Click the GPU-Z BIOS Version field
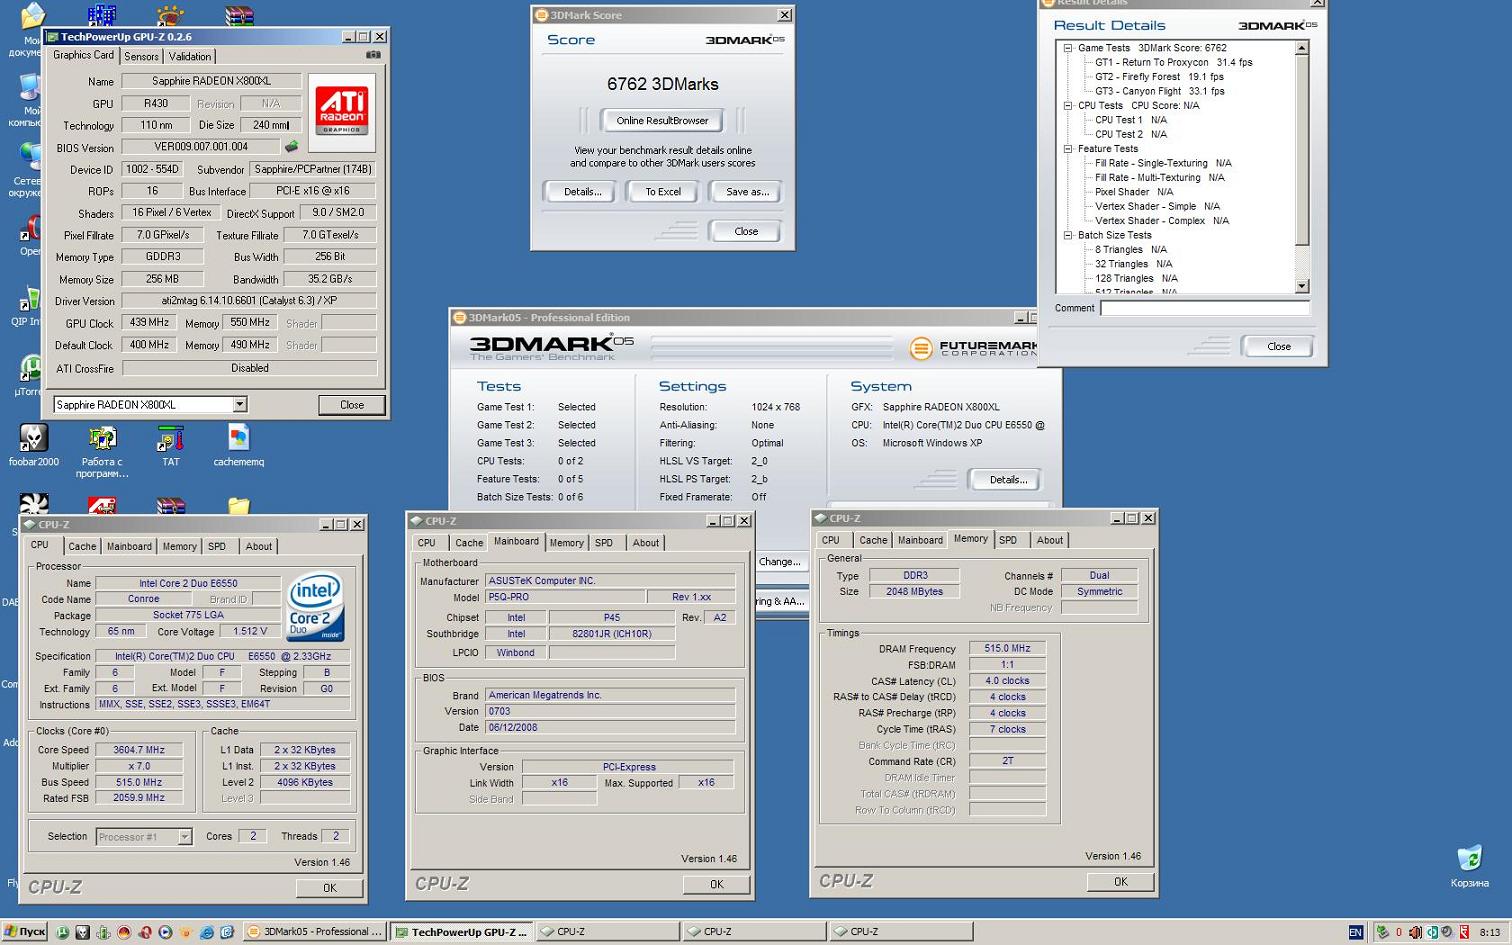This screenshot has height=945, width=1512. (x=200, y=147)
